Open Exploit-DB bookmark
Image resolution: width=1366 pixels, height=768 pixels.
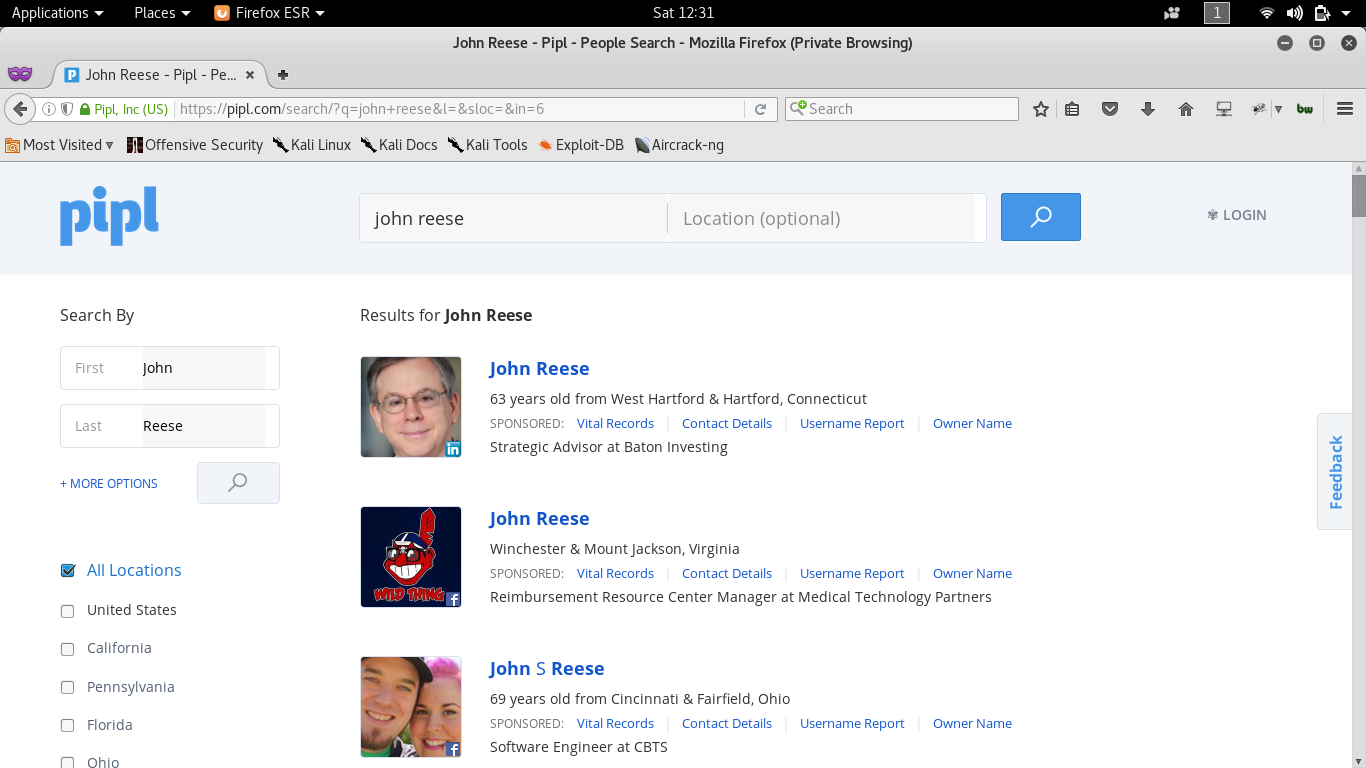pos(580,145)
